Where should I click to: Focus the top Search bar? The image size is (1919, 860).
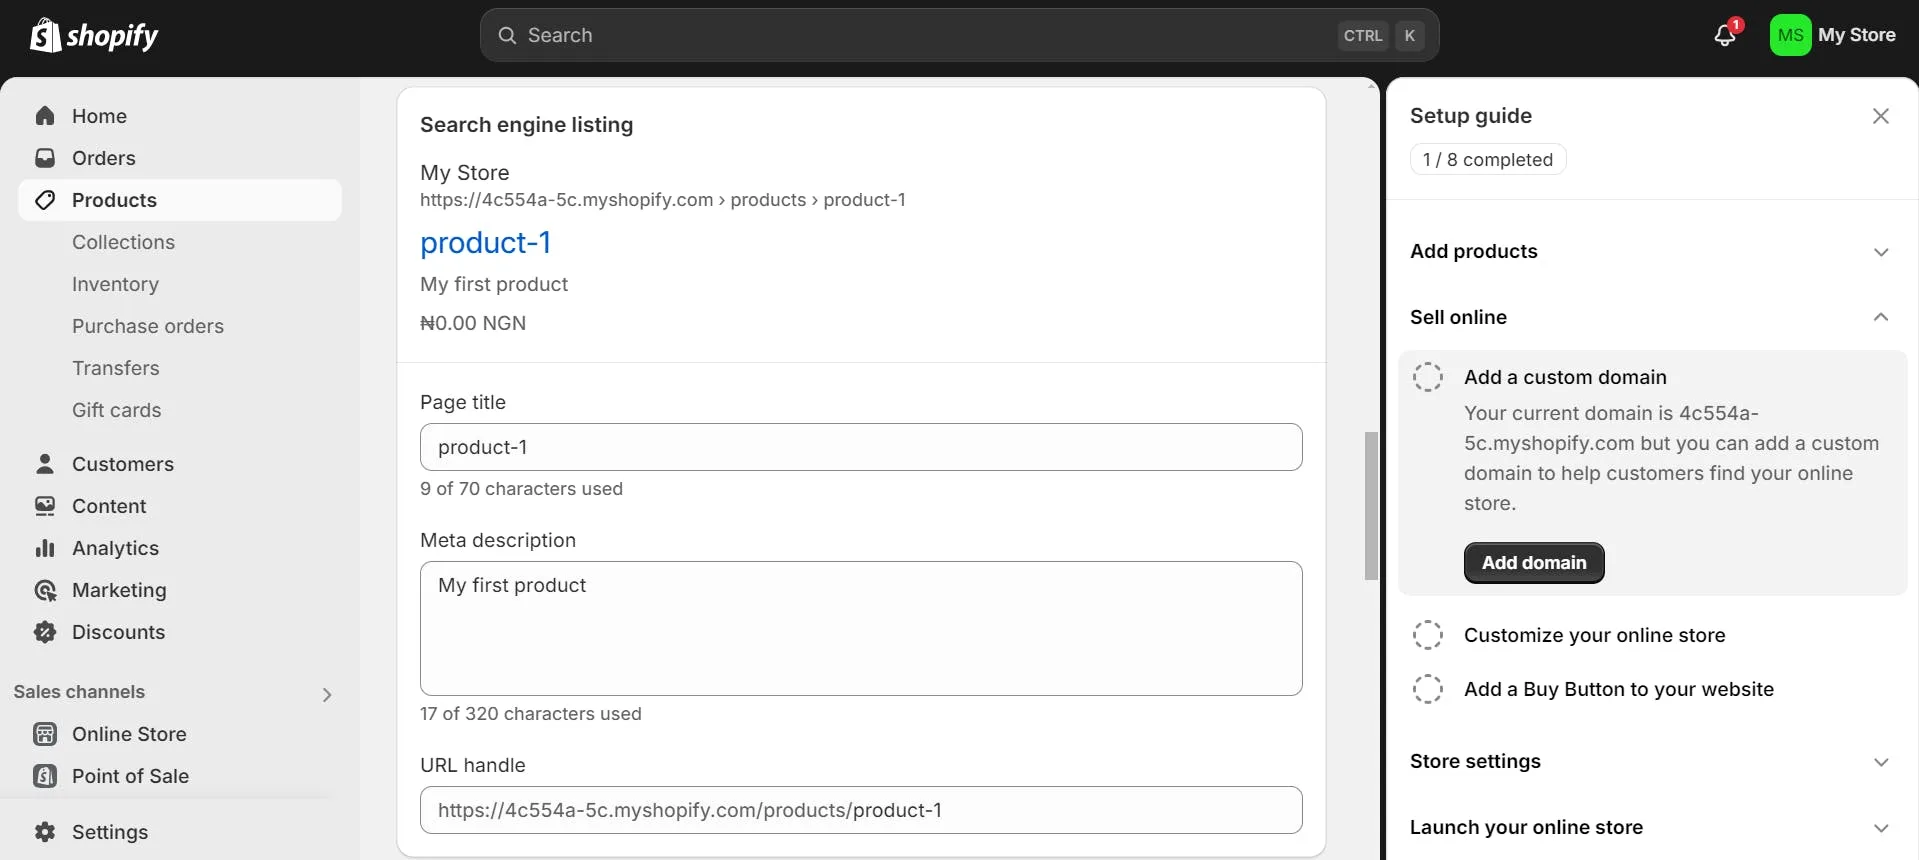[x=959, y=35]
